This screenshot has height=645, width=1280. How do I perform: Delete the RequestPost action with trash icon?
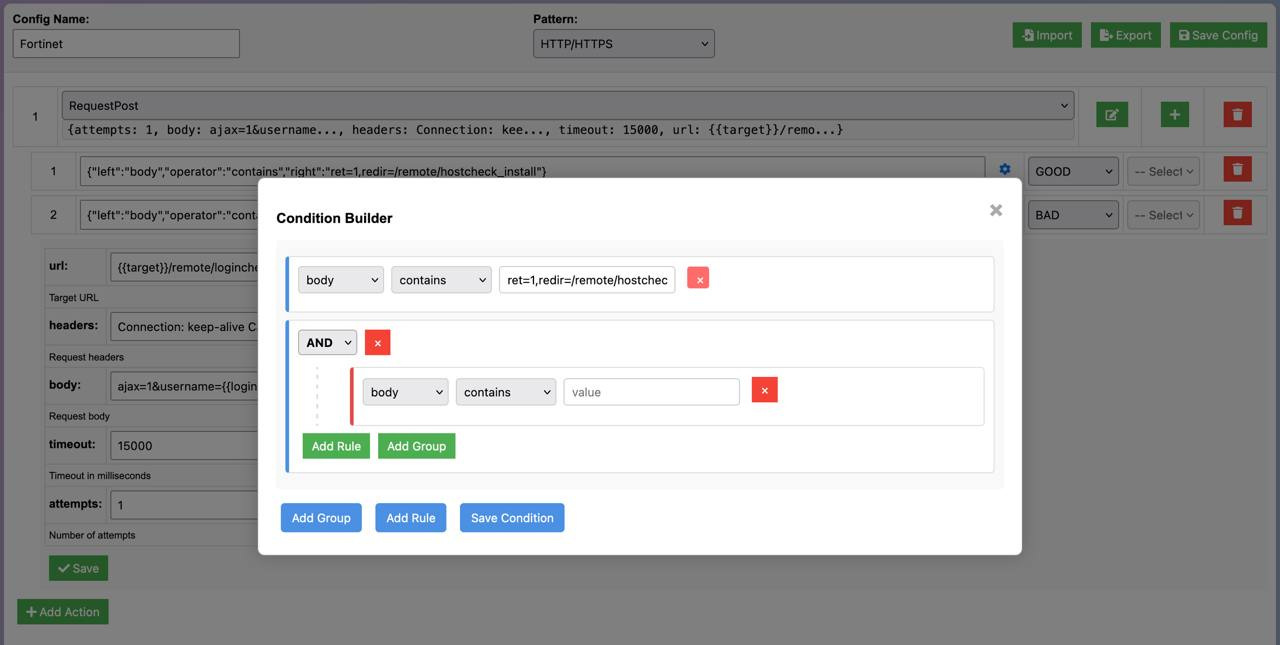[x=1237, y=114]
